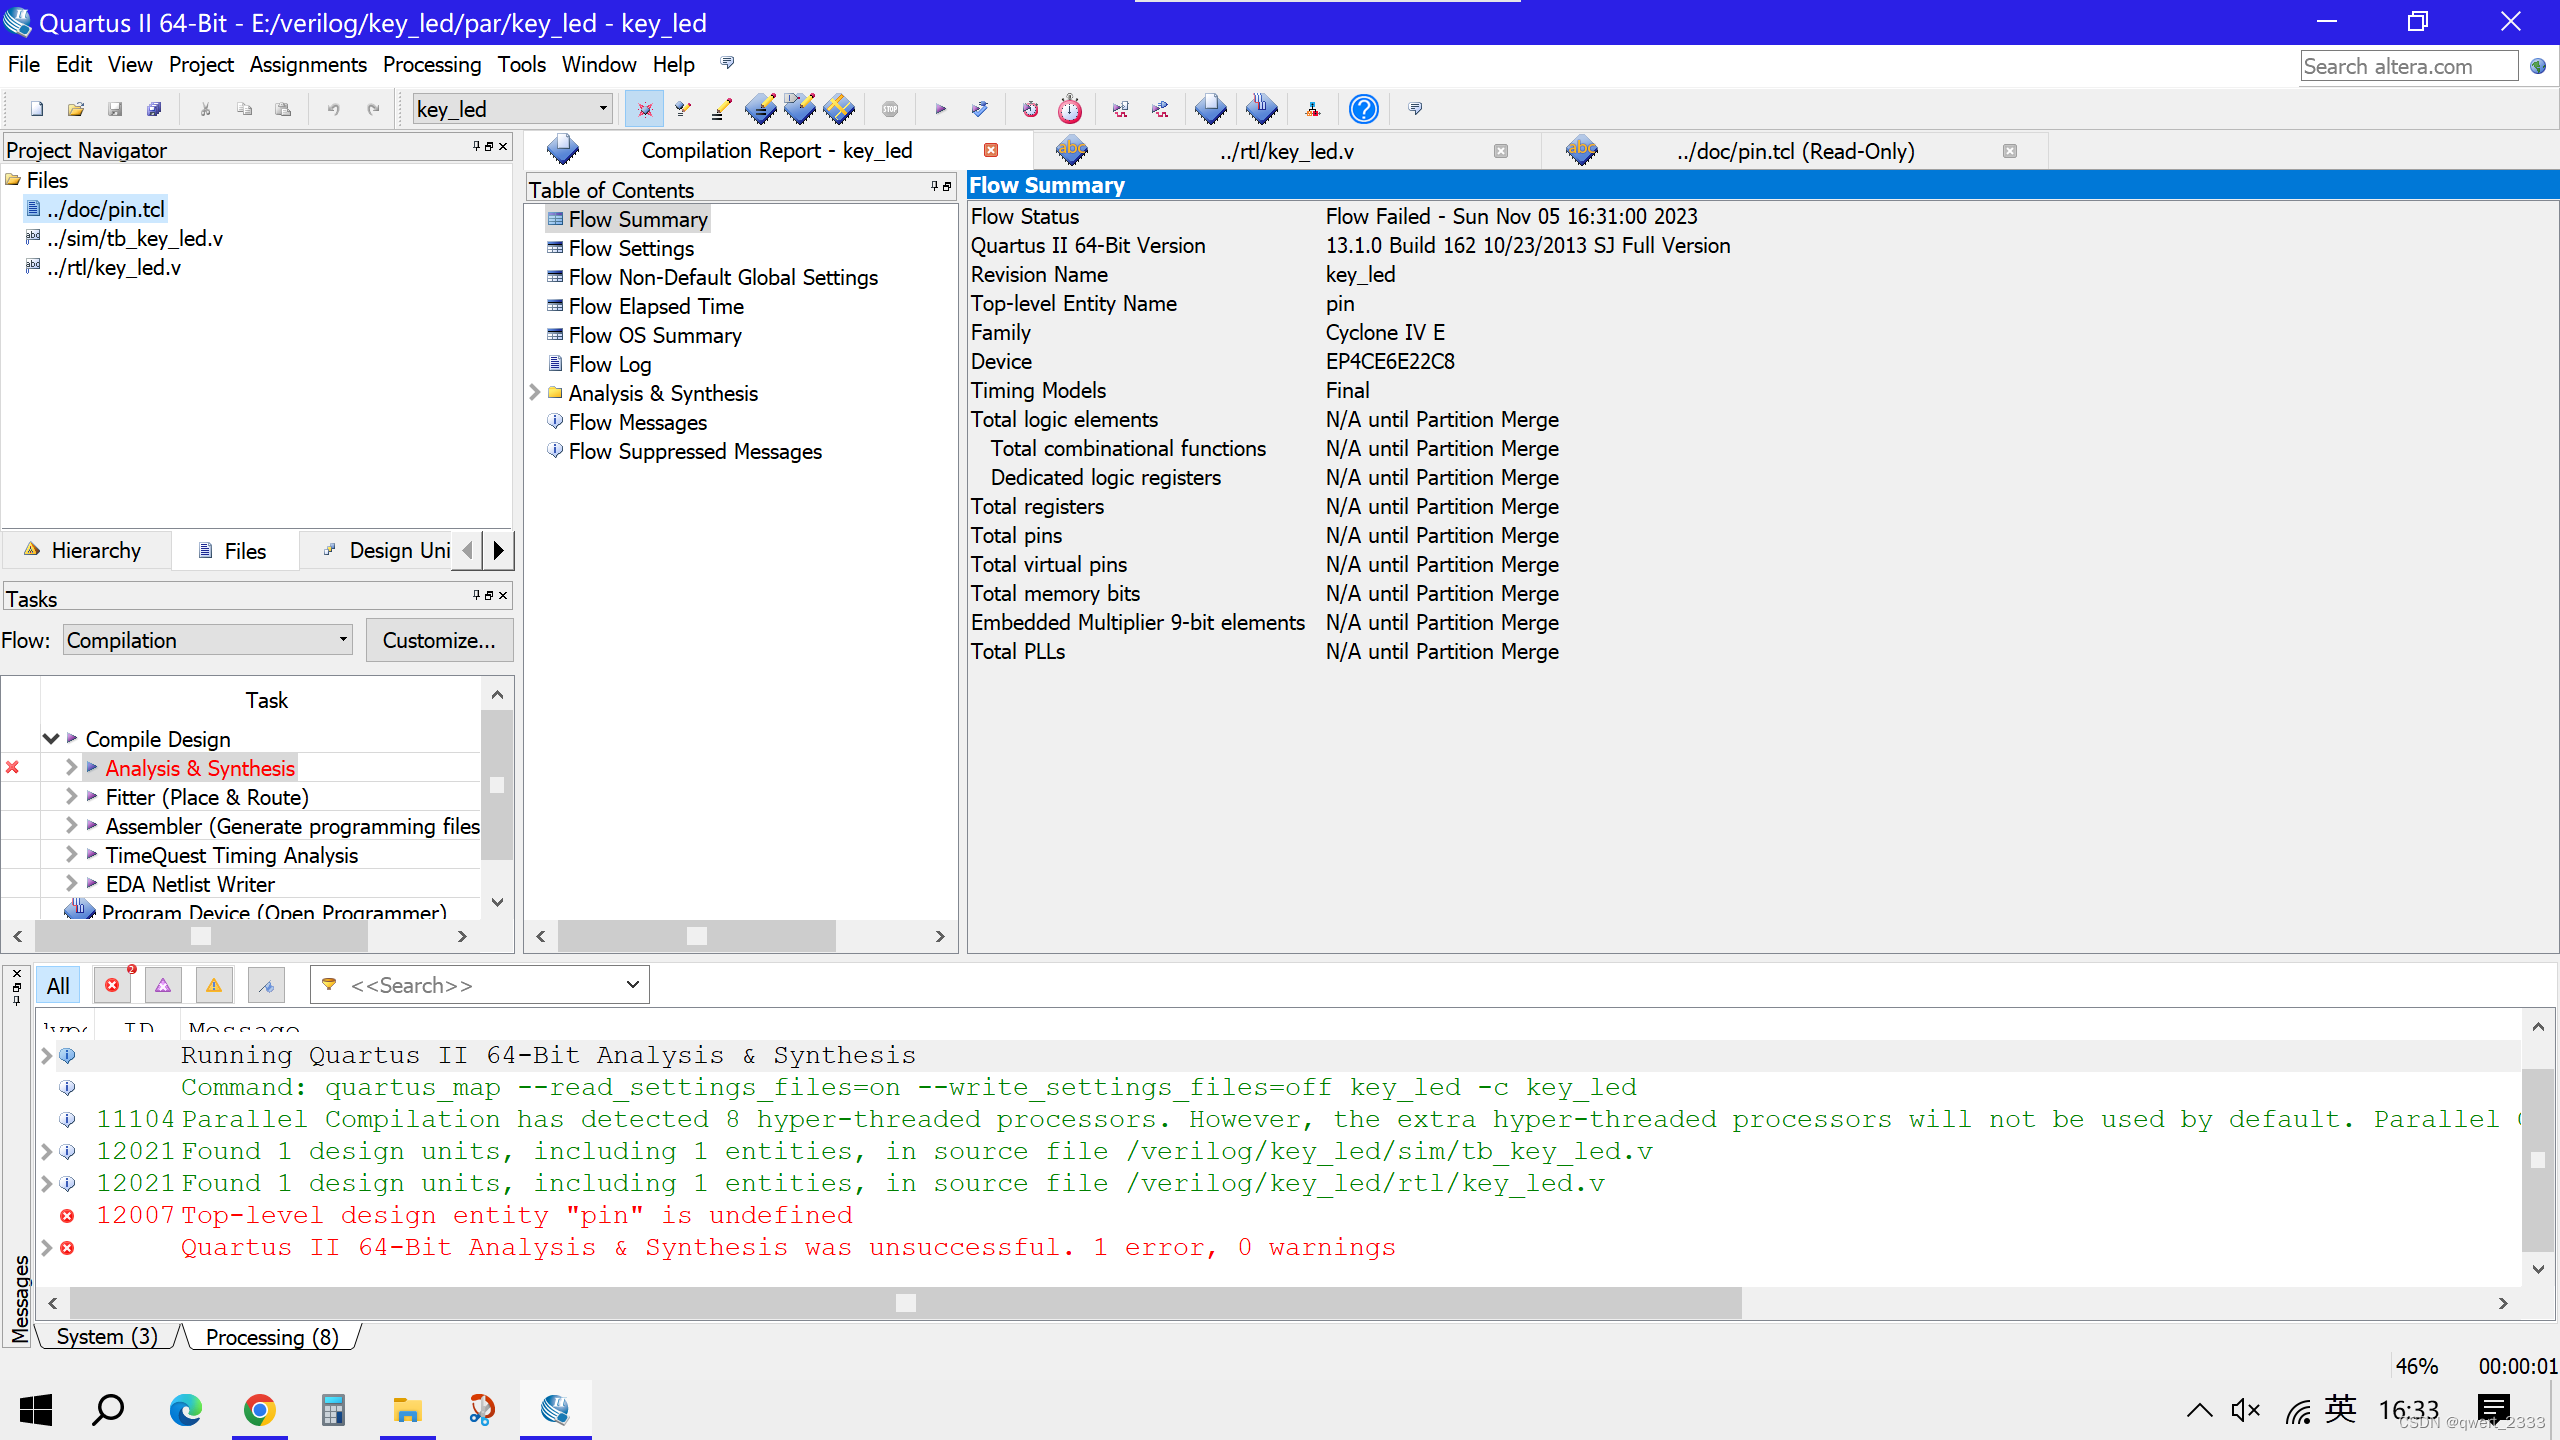The image size is (2560, 1440).
Task: Toggle the warning message filter
Action: (x=214, y=985)
